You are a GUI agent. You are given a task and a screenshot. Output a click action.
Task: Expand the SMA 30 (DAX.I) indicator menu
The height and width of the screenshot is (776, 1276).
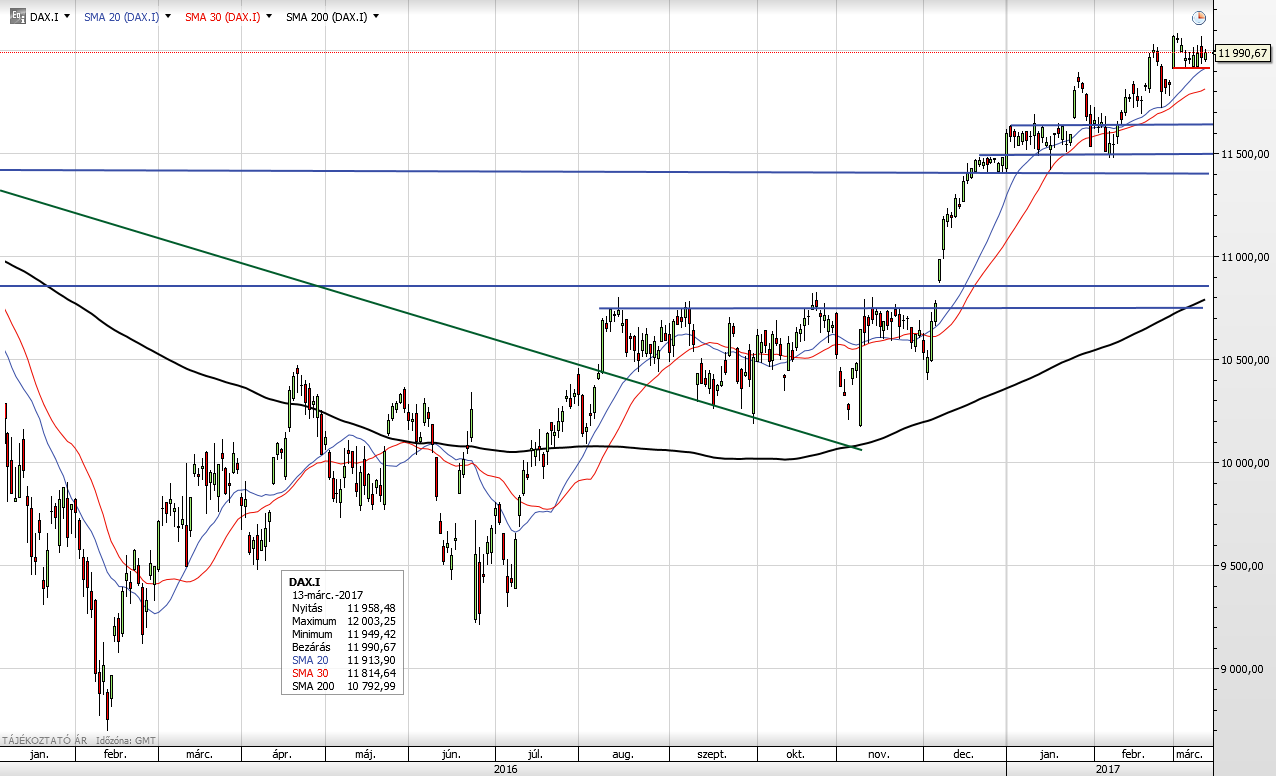pos(269,17)
